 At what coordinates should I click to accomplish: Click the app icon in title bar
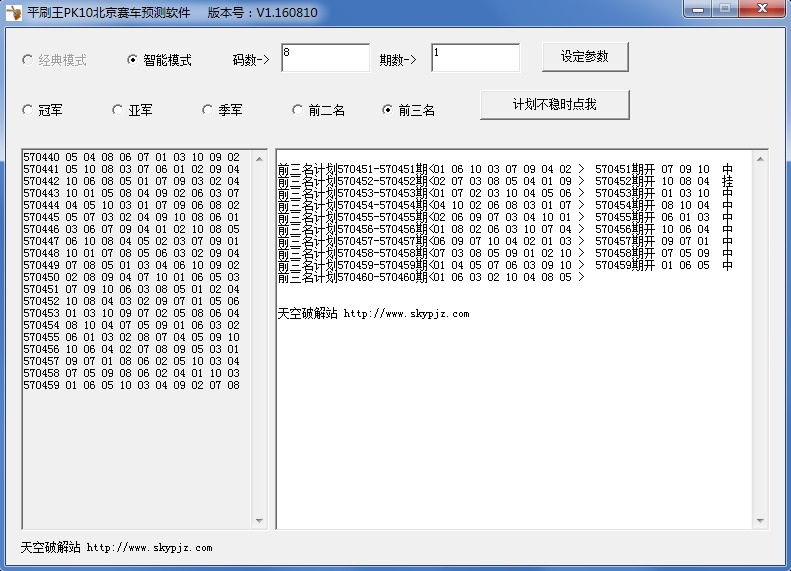tap(14, 13)
